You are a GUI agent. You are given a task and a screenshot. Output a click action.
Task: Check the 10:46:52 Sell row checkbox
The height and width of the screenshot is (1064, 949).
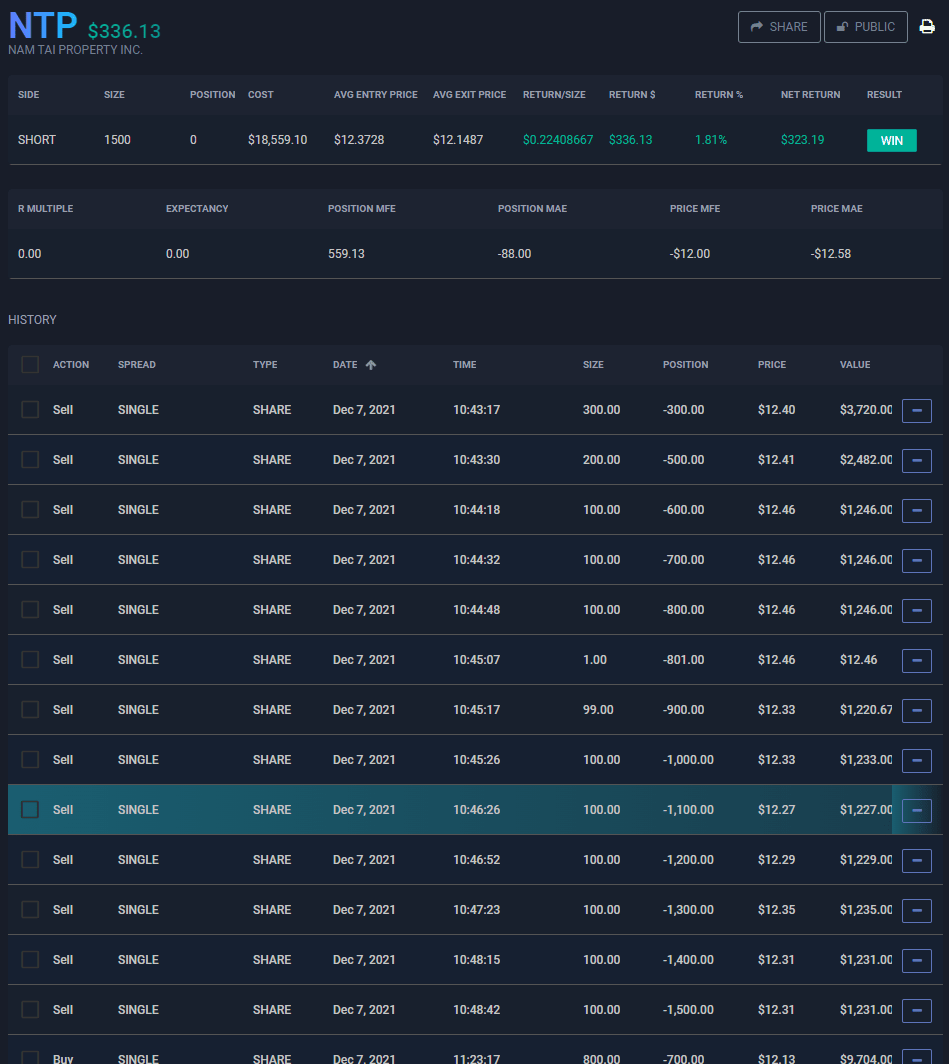coord(30,859)
